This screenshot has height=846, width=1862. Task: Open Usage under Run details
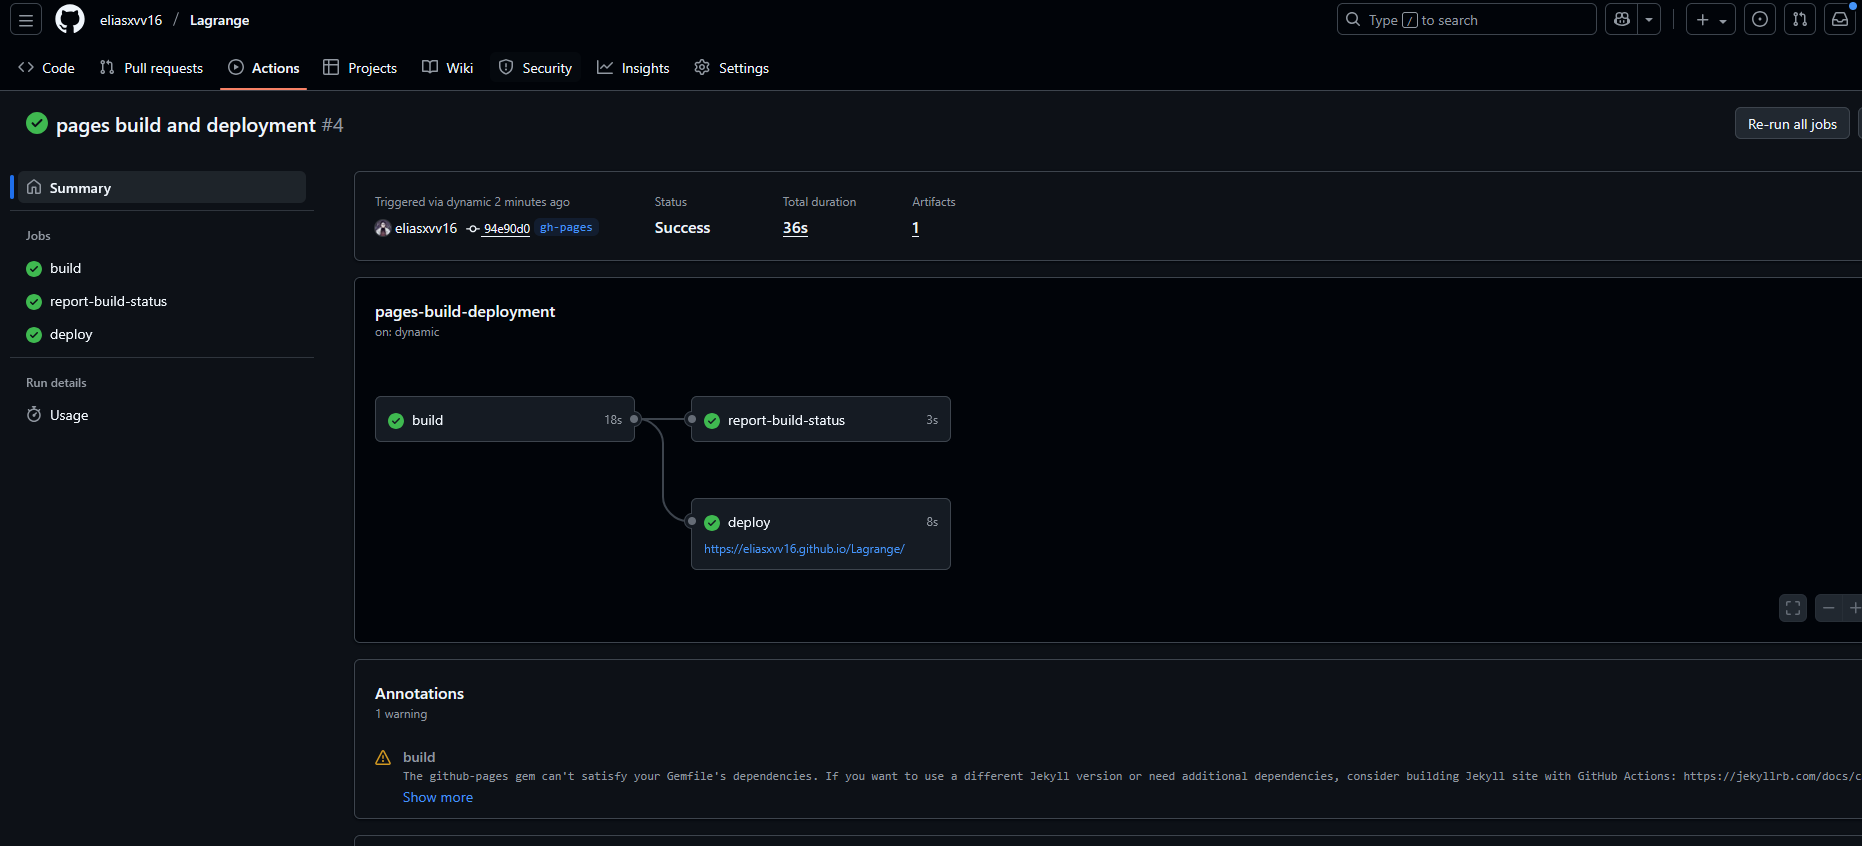pos(69,415)
